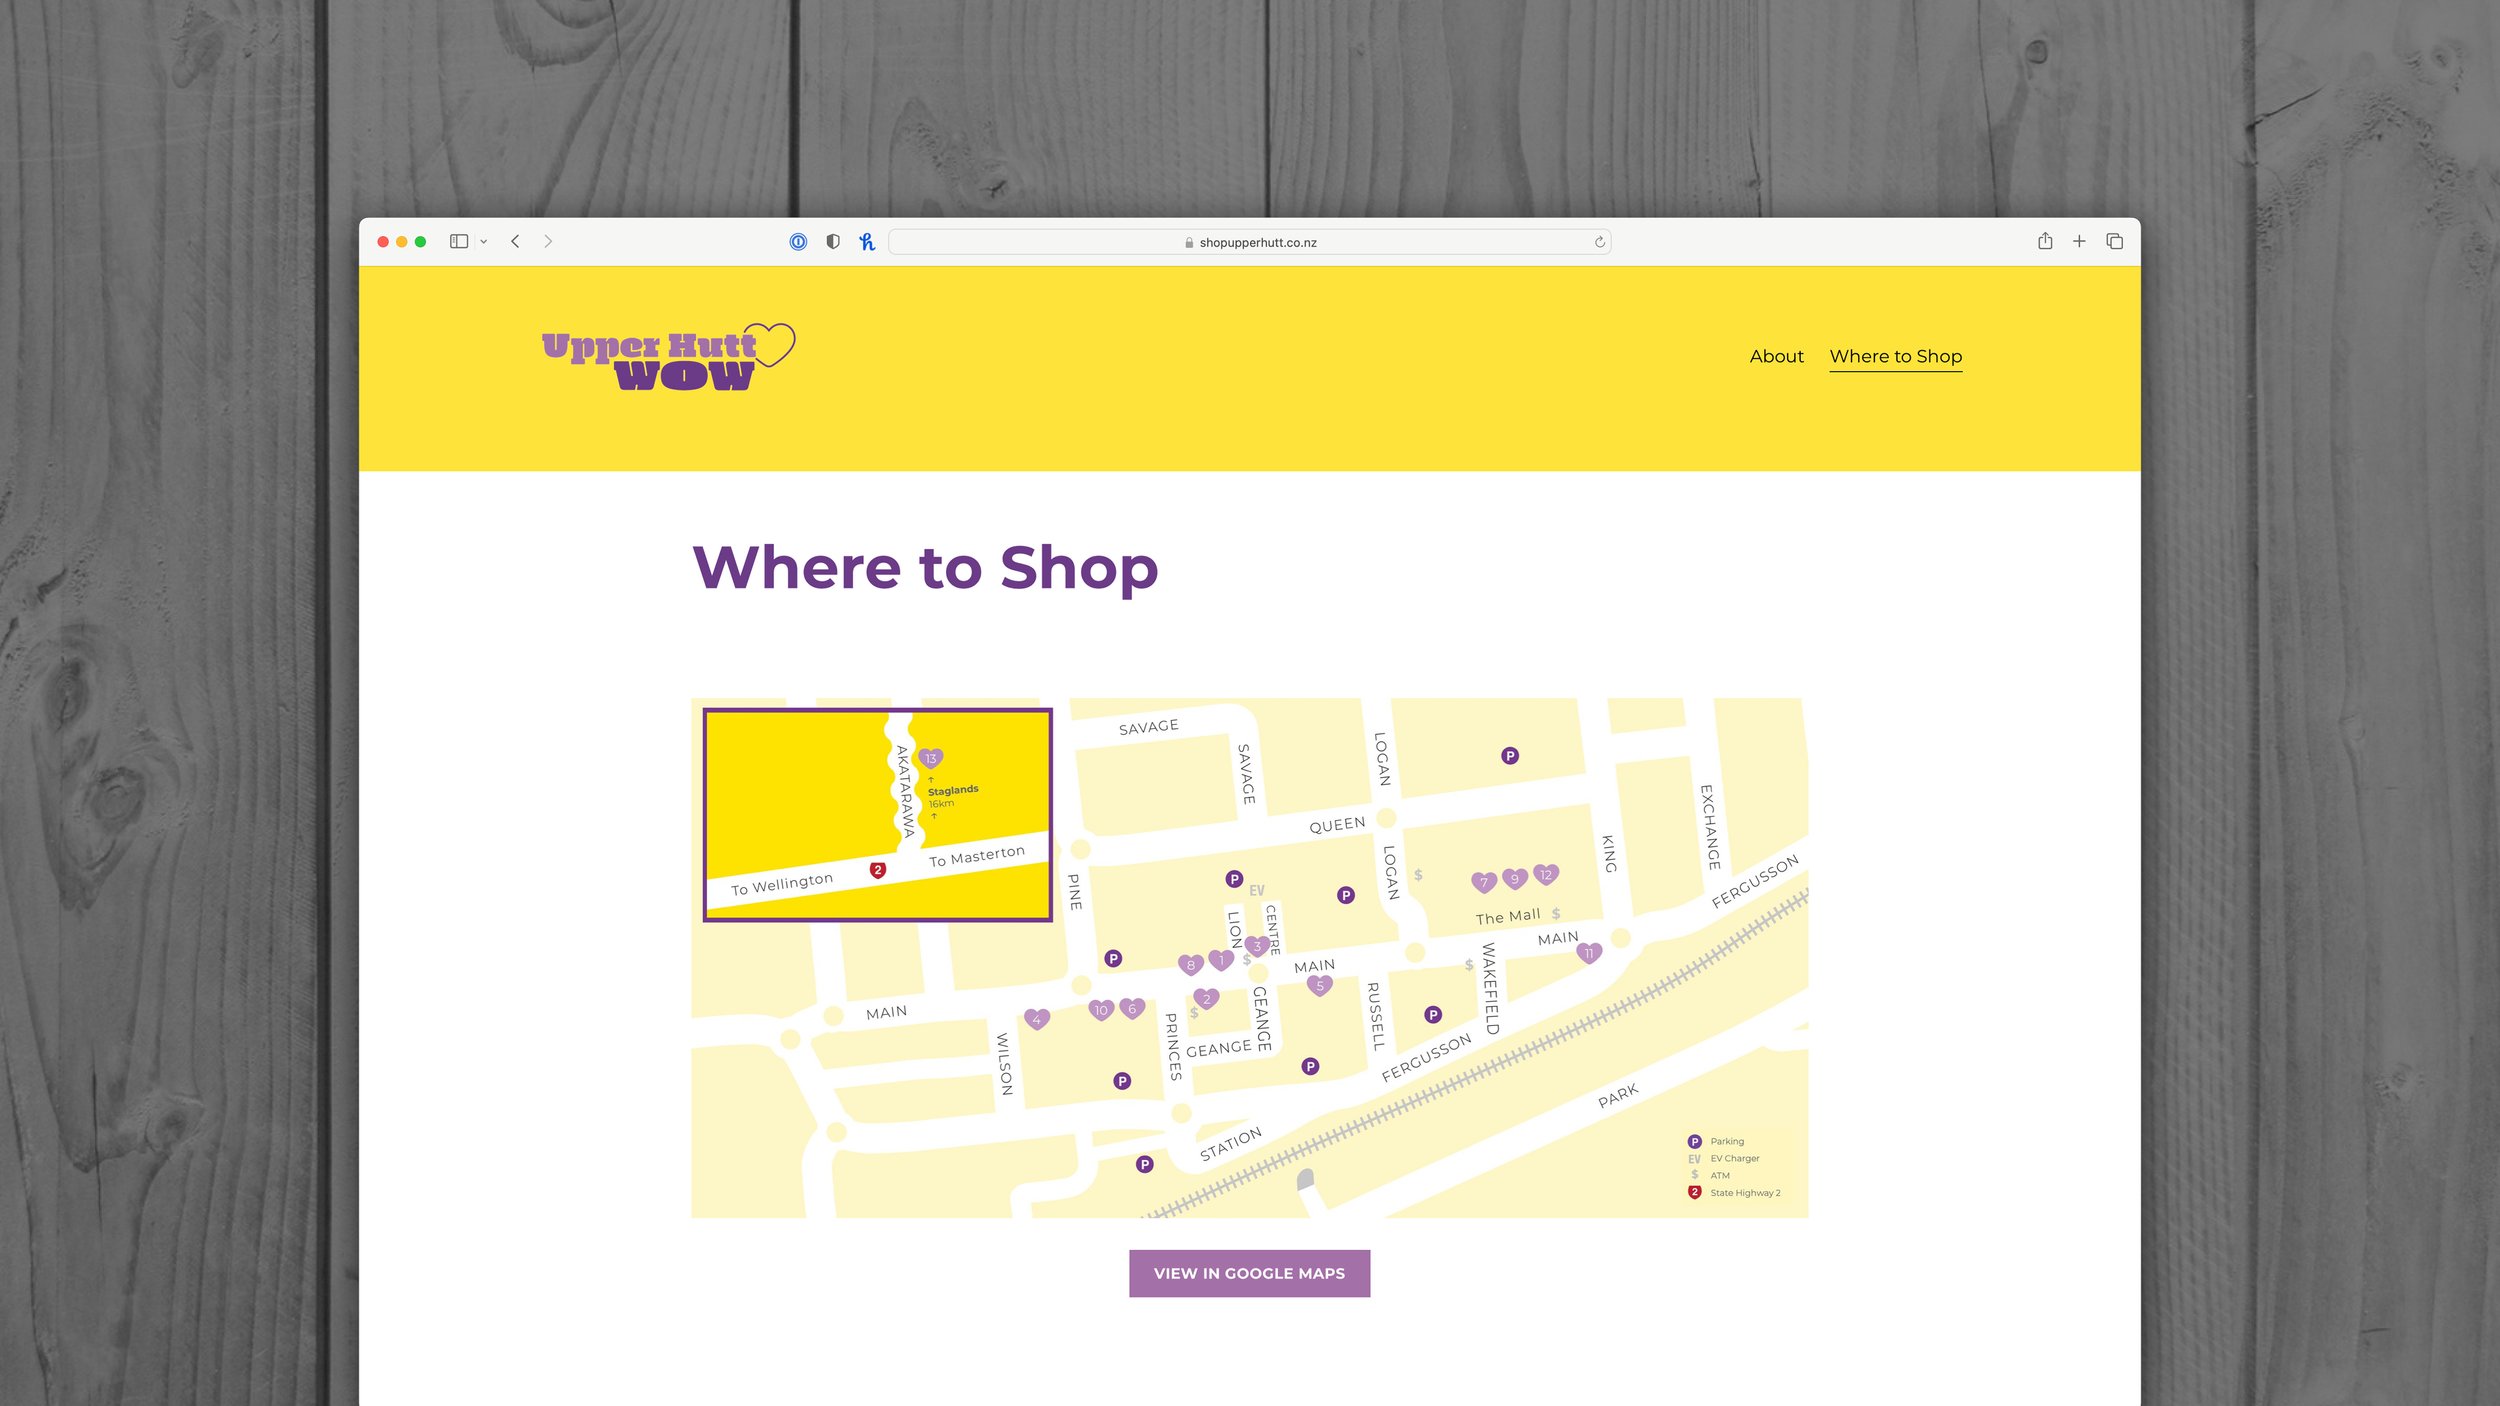Toggle the Safari sidebar button

[x=459, y=241]
